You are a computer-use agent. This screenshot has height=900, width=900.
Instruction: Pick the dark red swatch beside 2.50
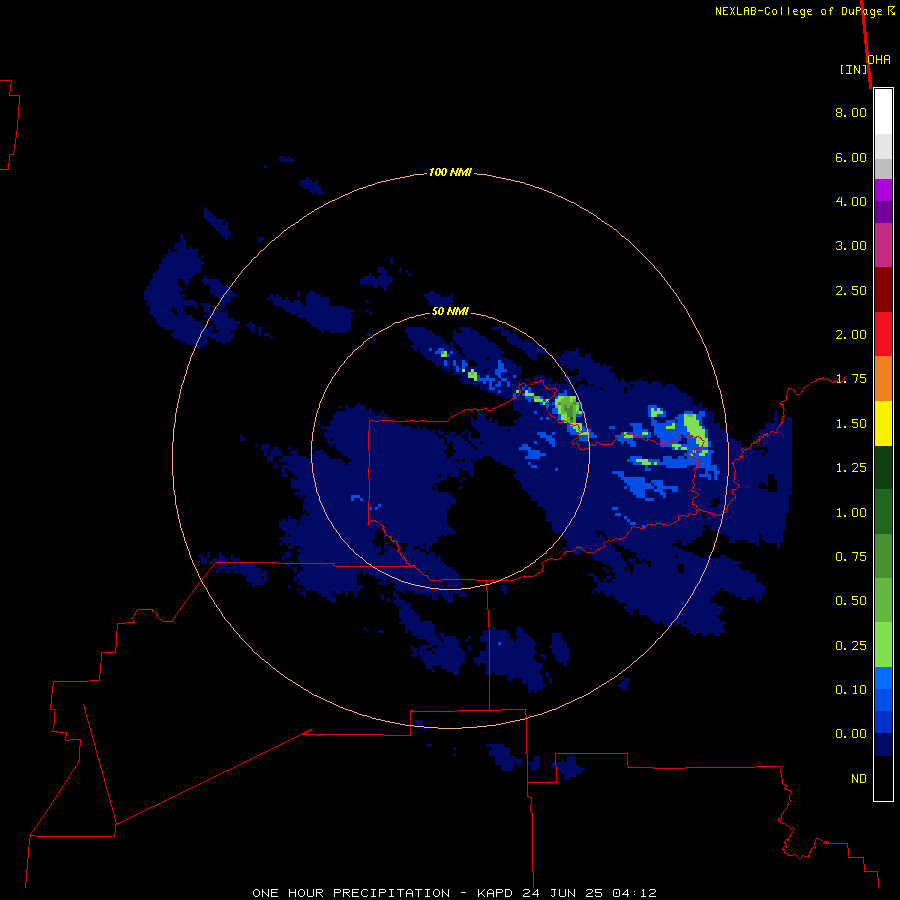[883, 290]
